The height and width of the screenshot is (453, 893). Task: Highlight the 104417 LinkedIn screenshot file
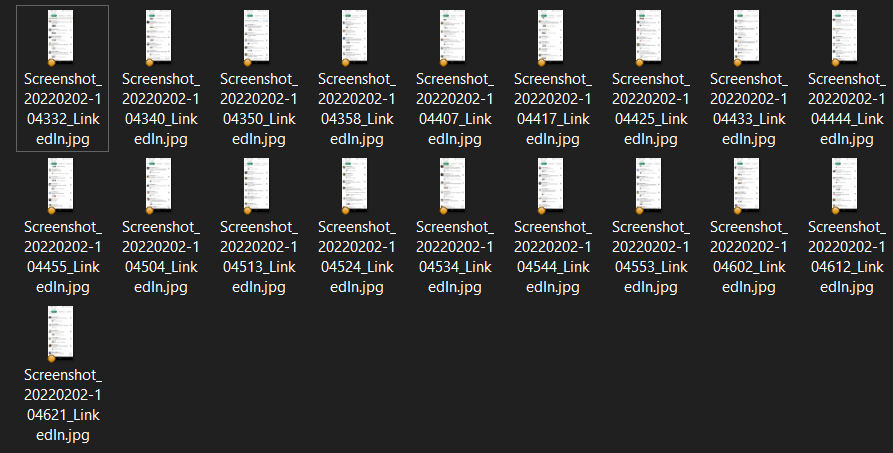point(552,37)
